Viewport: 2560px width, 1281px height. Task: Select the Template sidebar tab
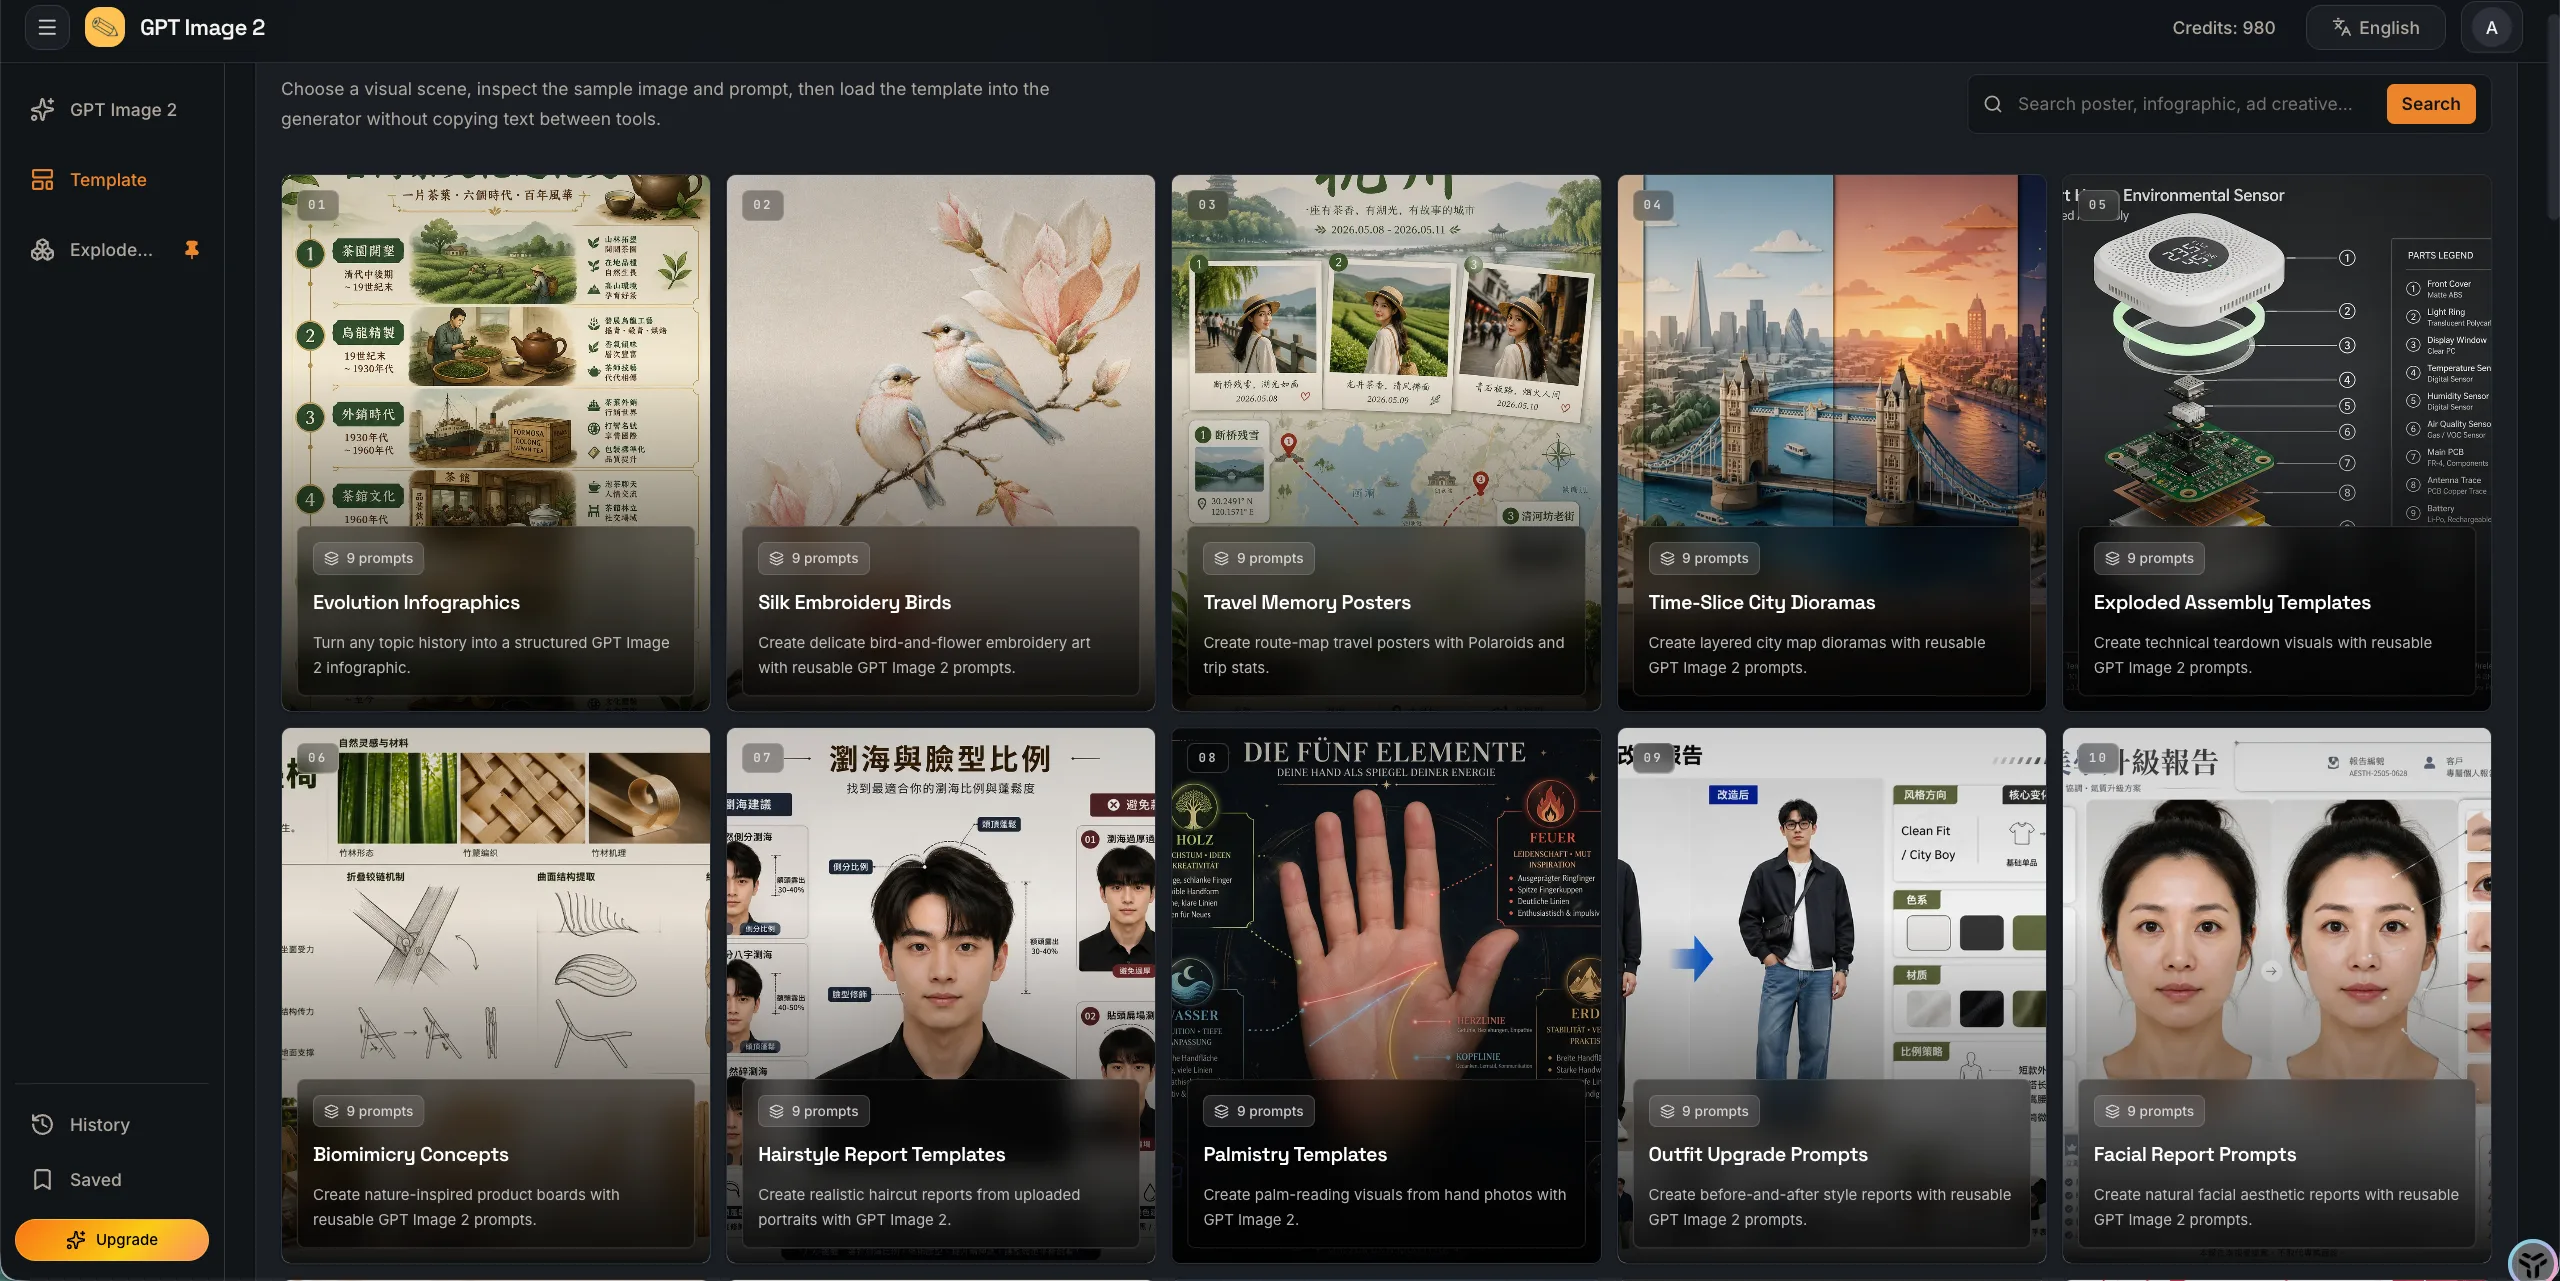(107, 180)
